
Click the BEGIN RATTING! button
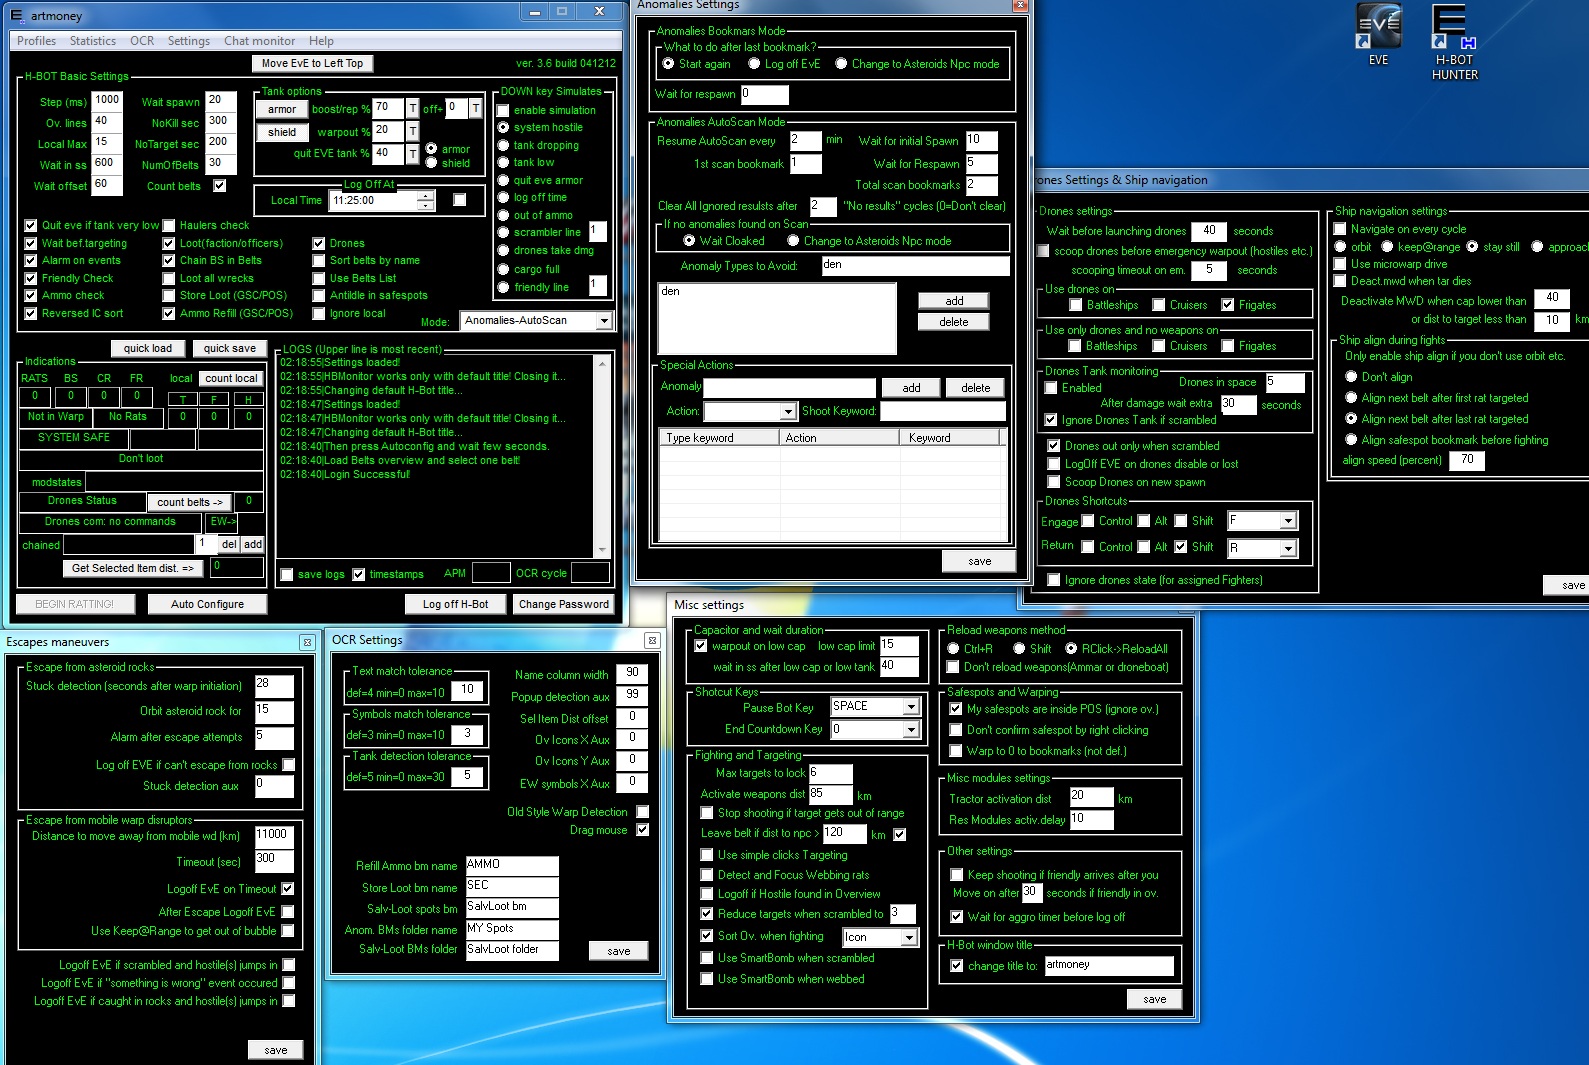click(75, 604)
